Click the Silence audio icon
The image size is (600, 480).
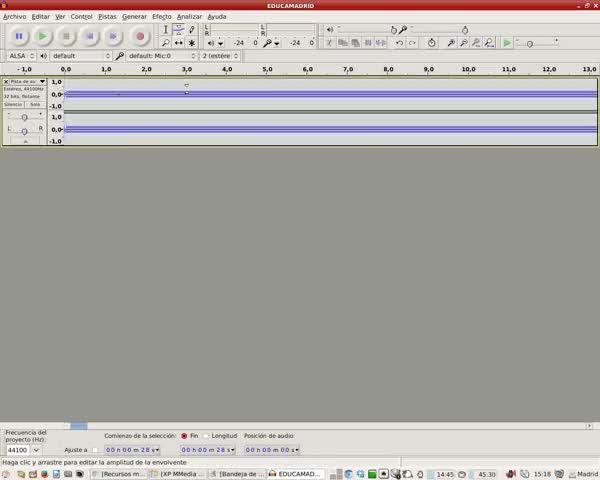(x=381, y=43)
